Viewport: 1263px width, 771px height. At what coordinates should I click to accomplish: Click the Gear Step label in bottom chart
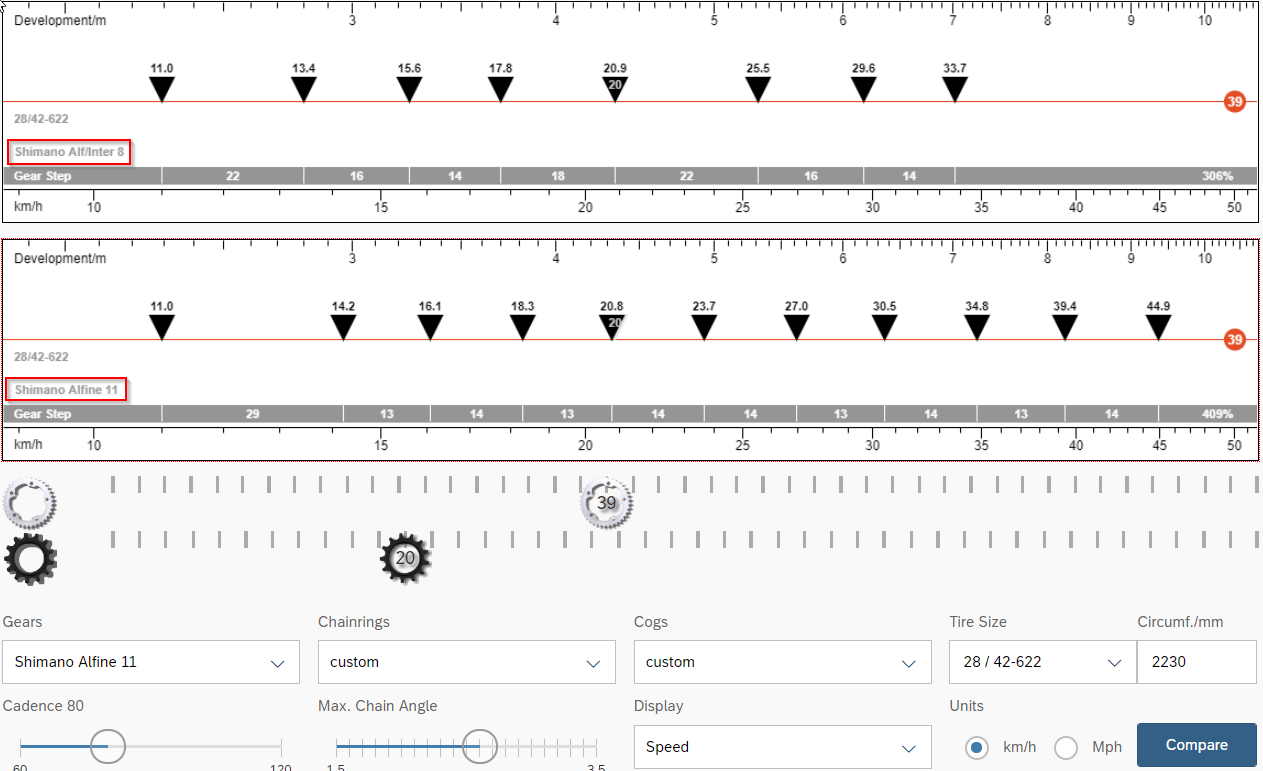[x=43, y=414]
